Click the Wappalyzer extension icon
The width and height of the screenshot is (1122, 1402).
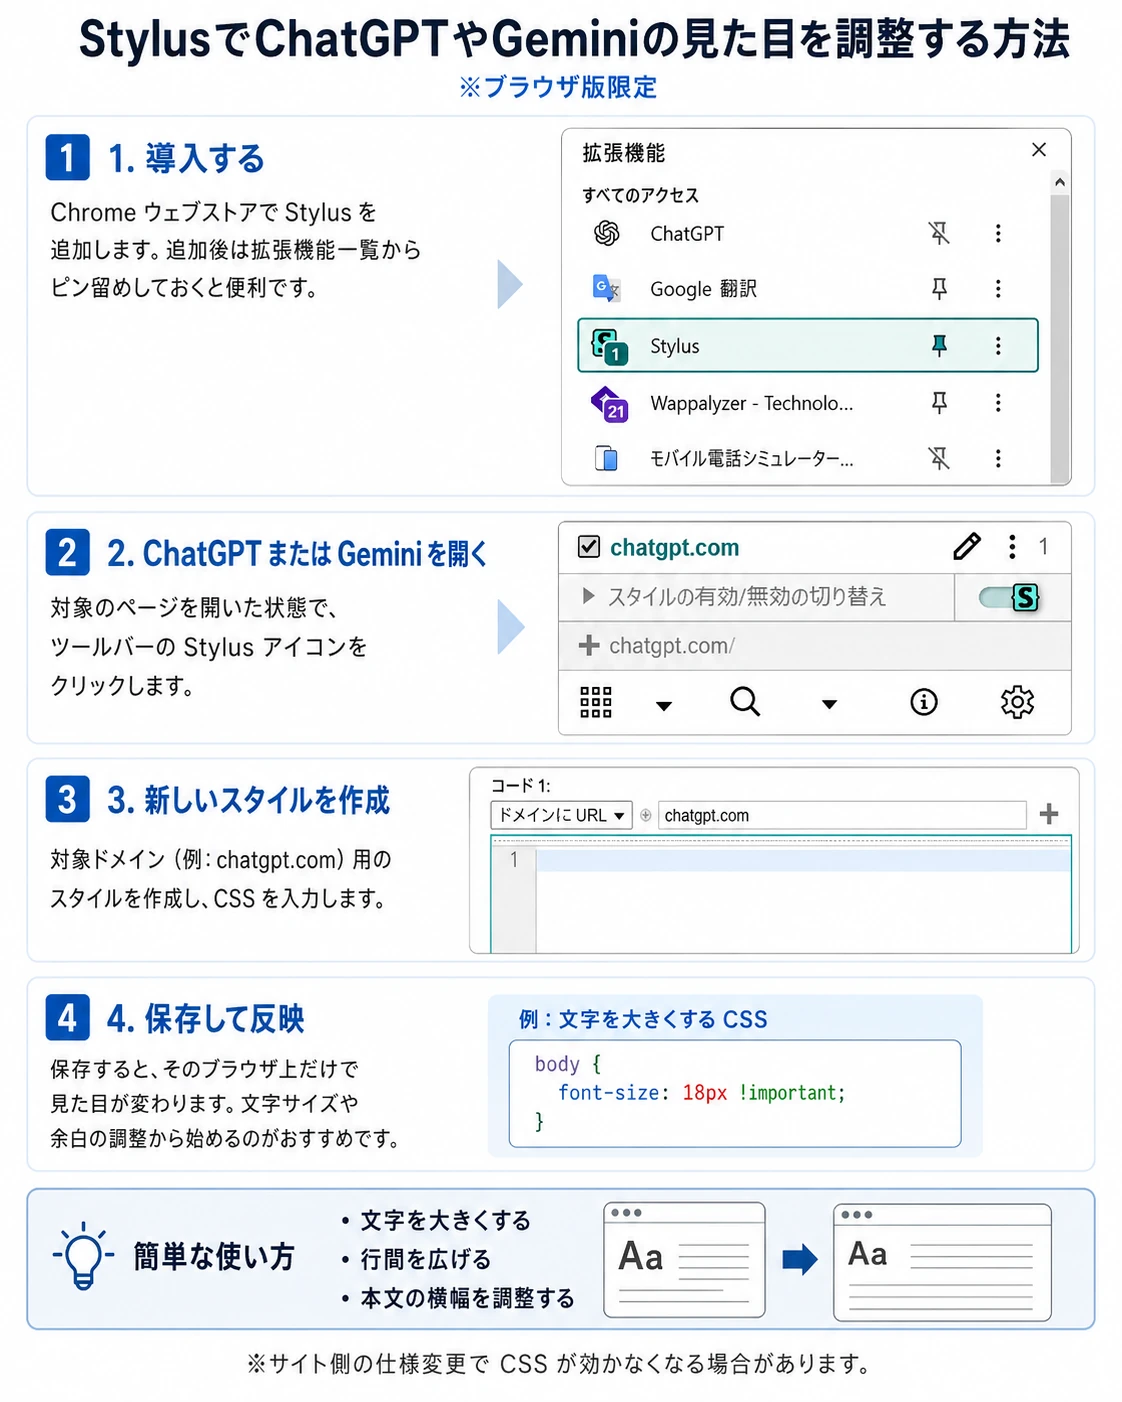click(609, 403)
